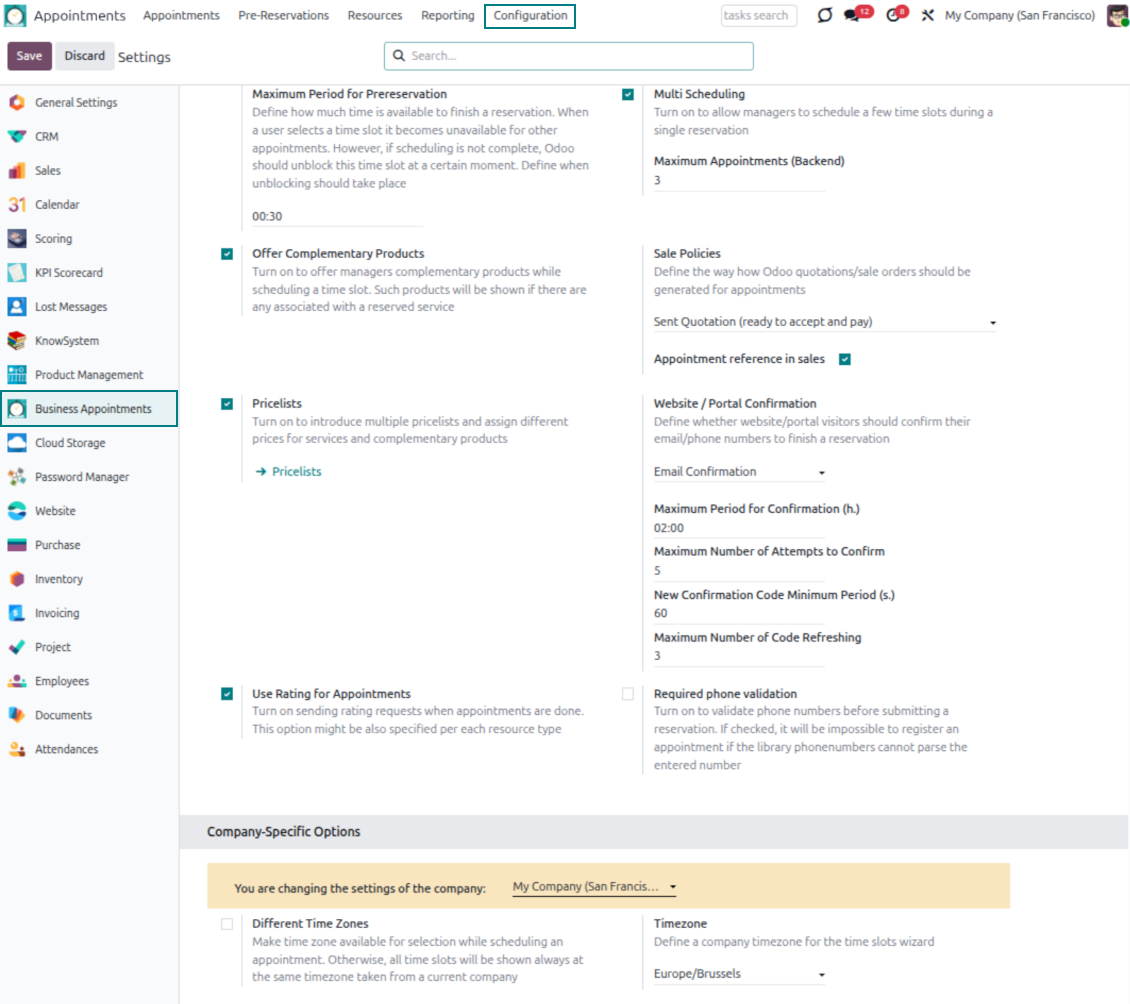Uncheck Appointment reference in sales
Image resolution: width=1130 pixels, height=1004 pixels.
(845, 359)
